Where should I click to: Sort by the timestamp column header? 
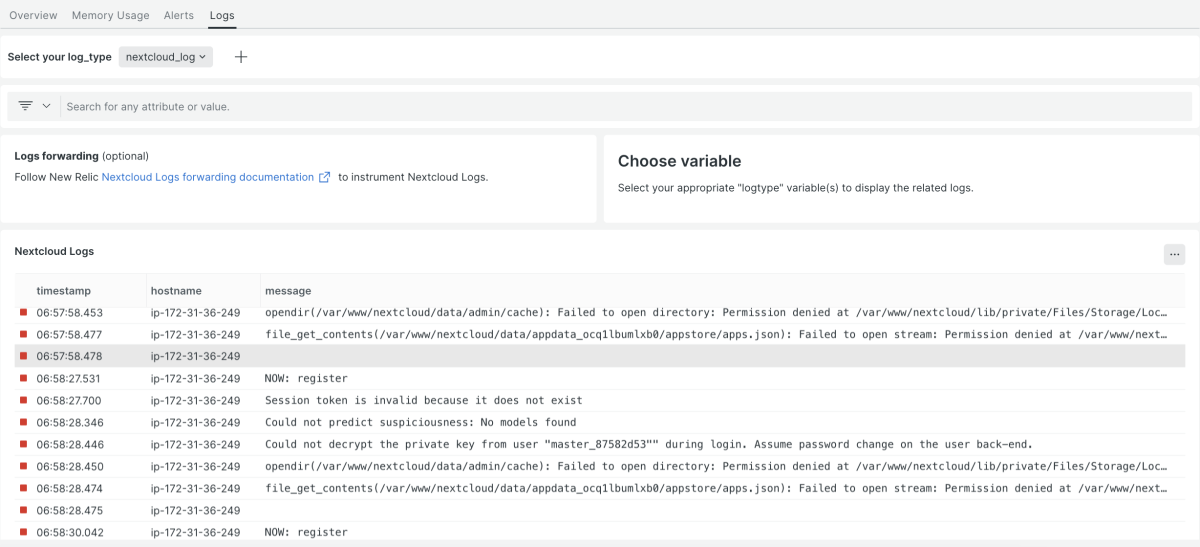[63, 291]
